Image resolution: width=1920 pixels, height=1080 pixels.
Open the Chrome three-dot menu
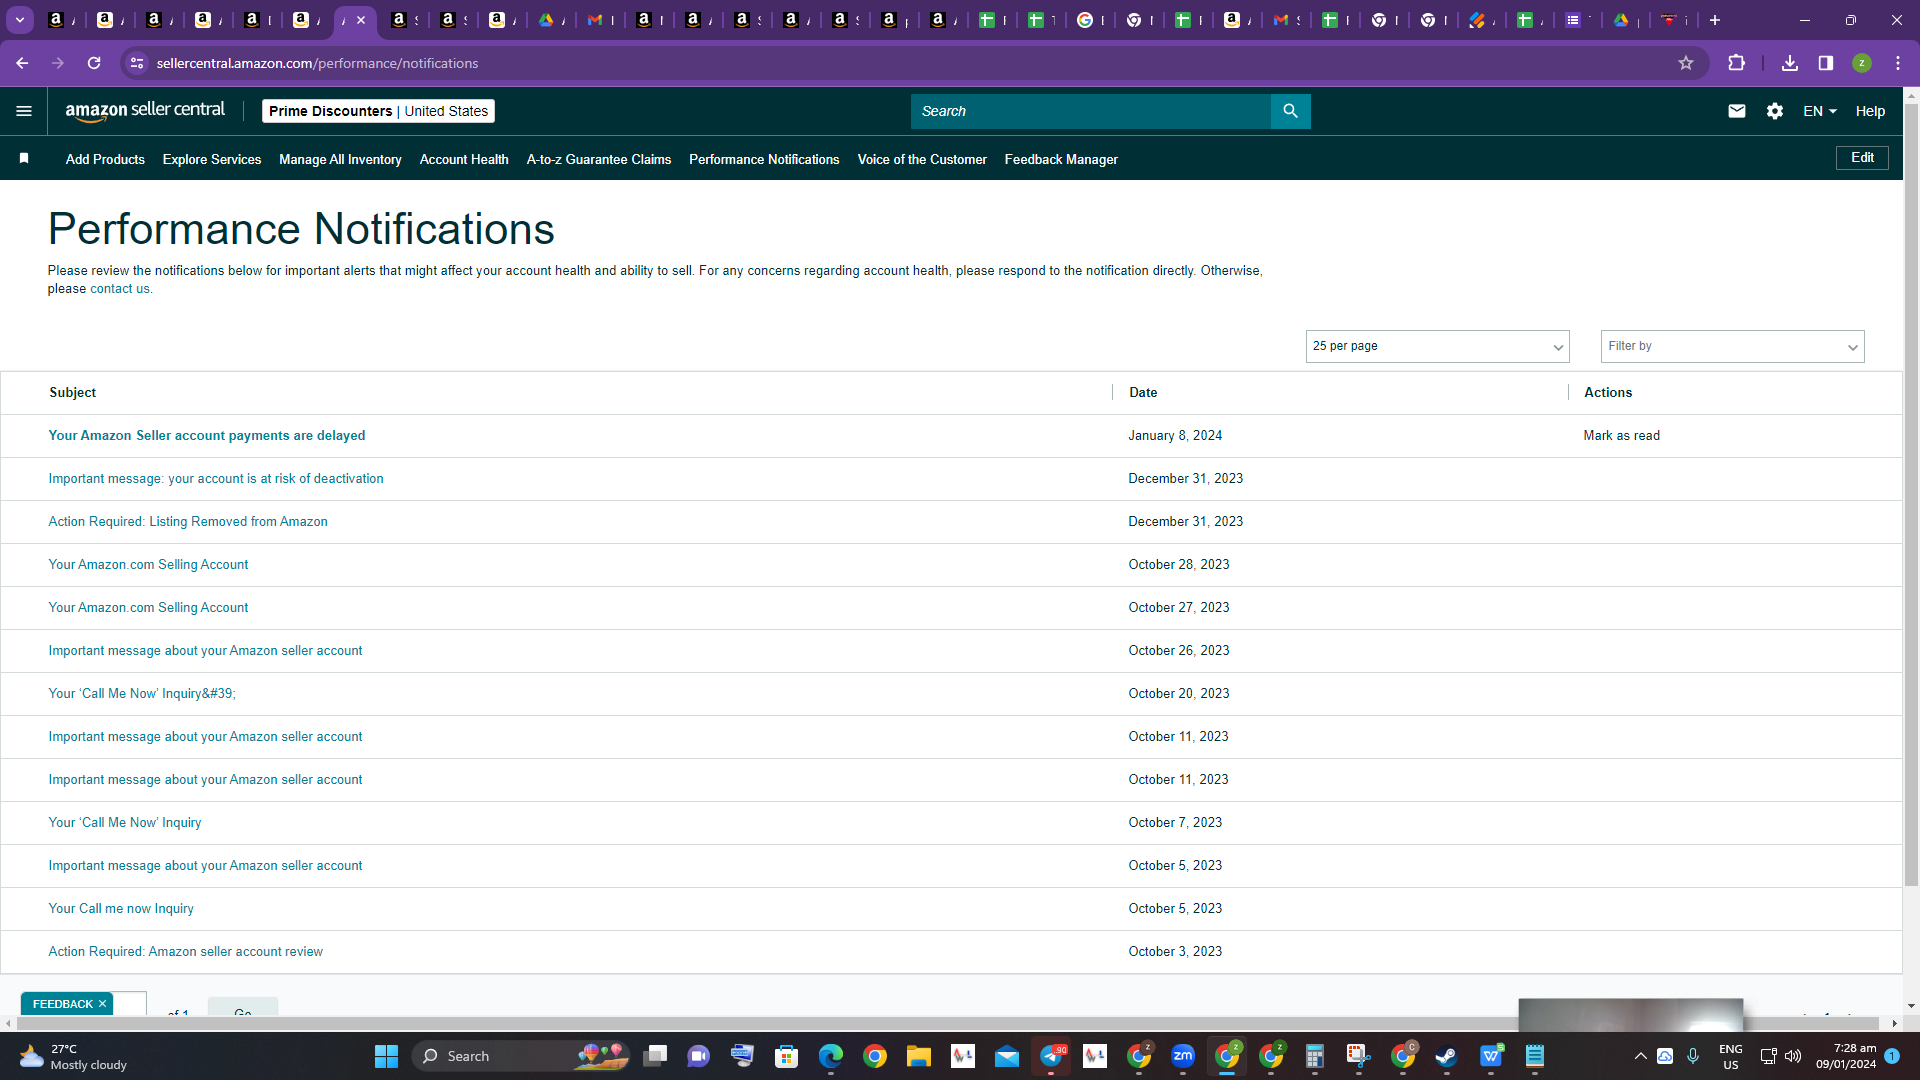[1898, 63]
